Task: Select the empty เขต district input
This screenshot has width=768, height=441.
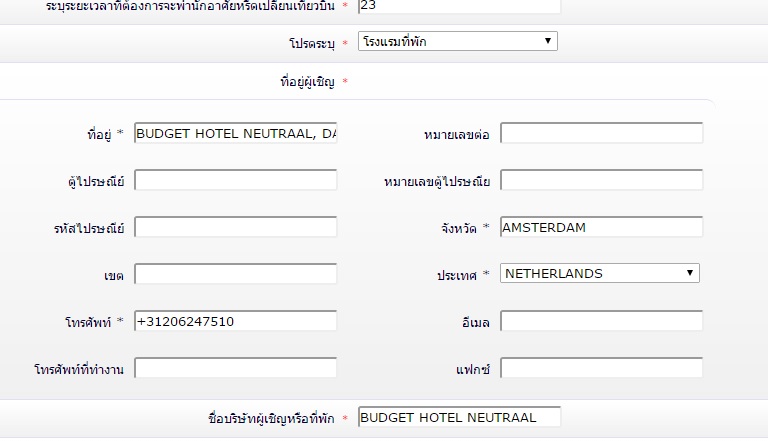Action: [x=235, y=274]
